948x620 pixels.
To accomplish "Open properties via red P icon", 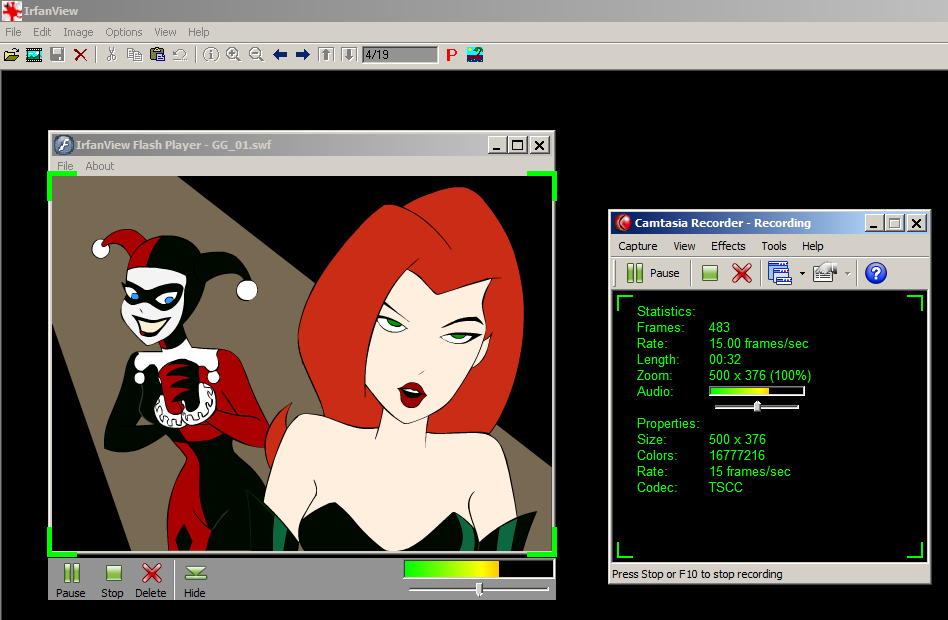I will coord(451,55).
